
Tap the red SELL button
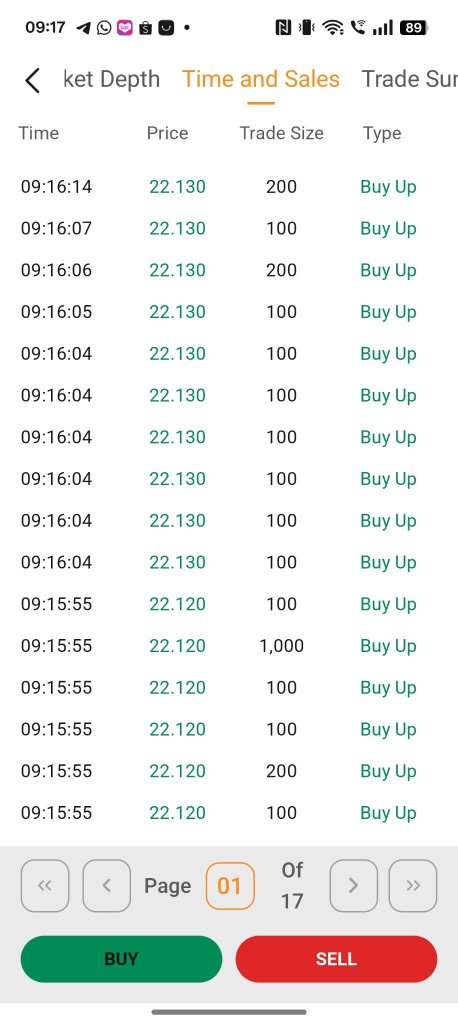(x=336, y=959)
